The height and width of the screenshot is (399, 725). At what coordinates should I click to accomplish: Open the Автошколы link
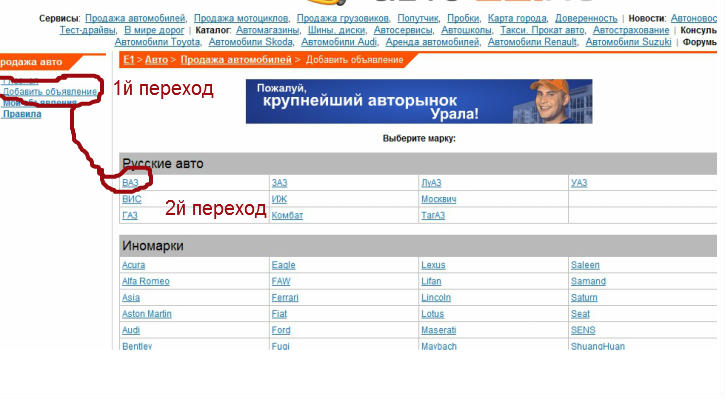[466, 30]
